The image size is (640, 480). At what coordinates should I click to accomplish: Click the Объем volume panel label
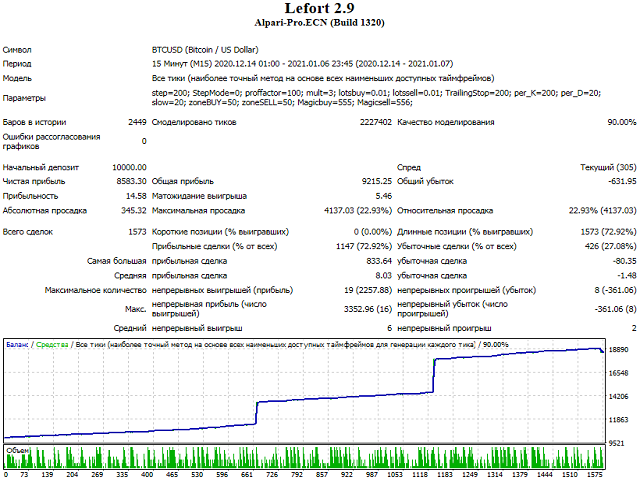tap(19, 450)
